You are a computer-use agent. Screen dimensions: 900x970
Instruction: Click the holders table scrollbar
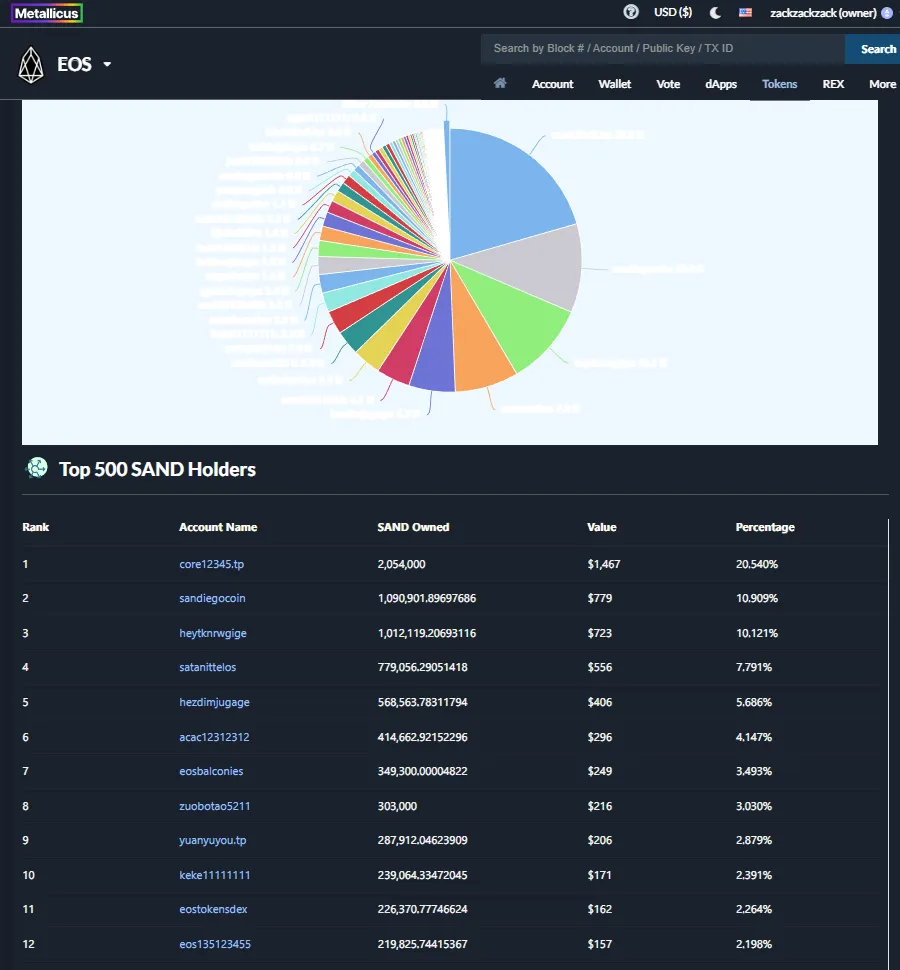coord(888,742)
